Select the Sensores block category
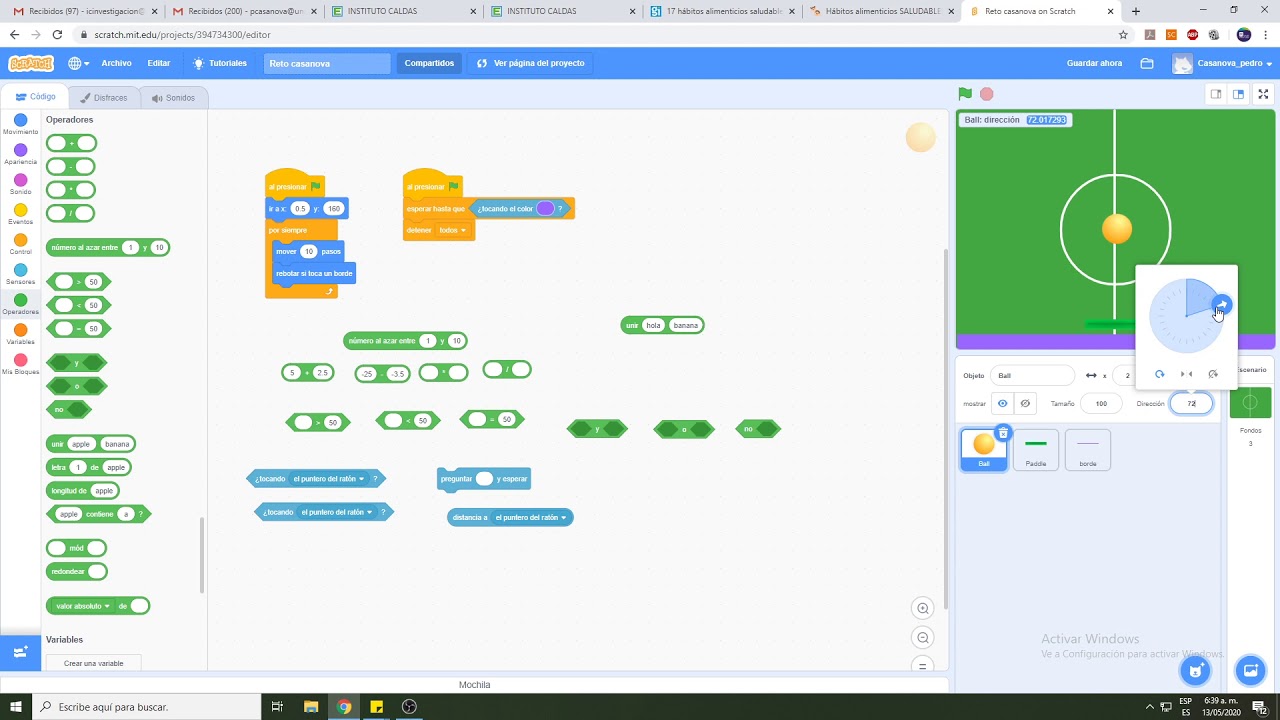1280x720 pixels. coord(20,275)
